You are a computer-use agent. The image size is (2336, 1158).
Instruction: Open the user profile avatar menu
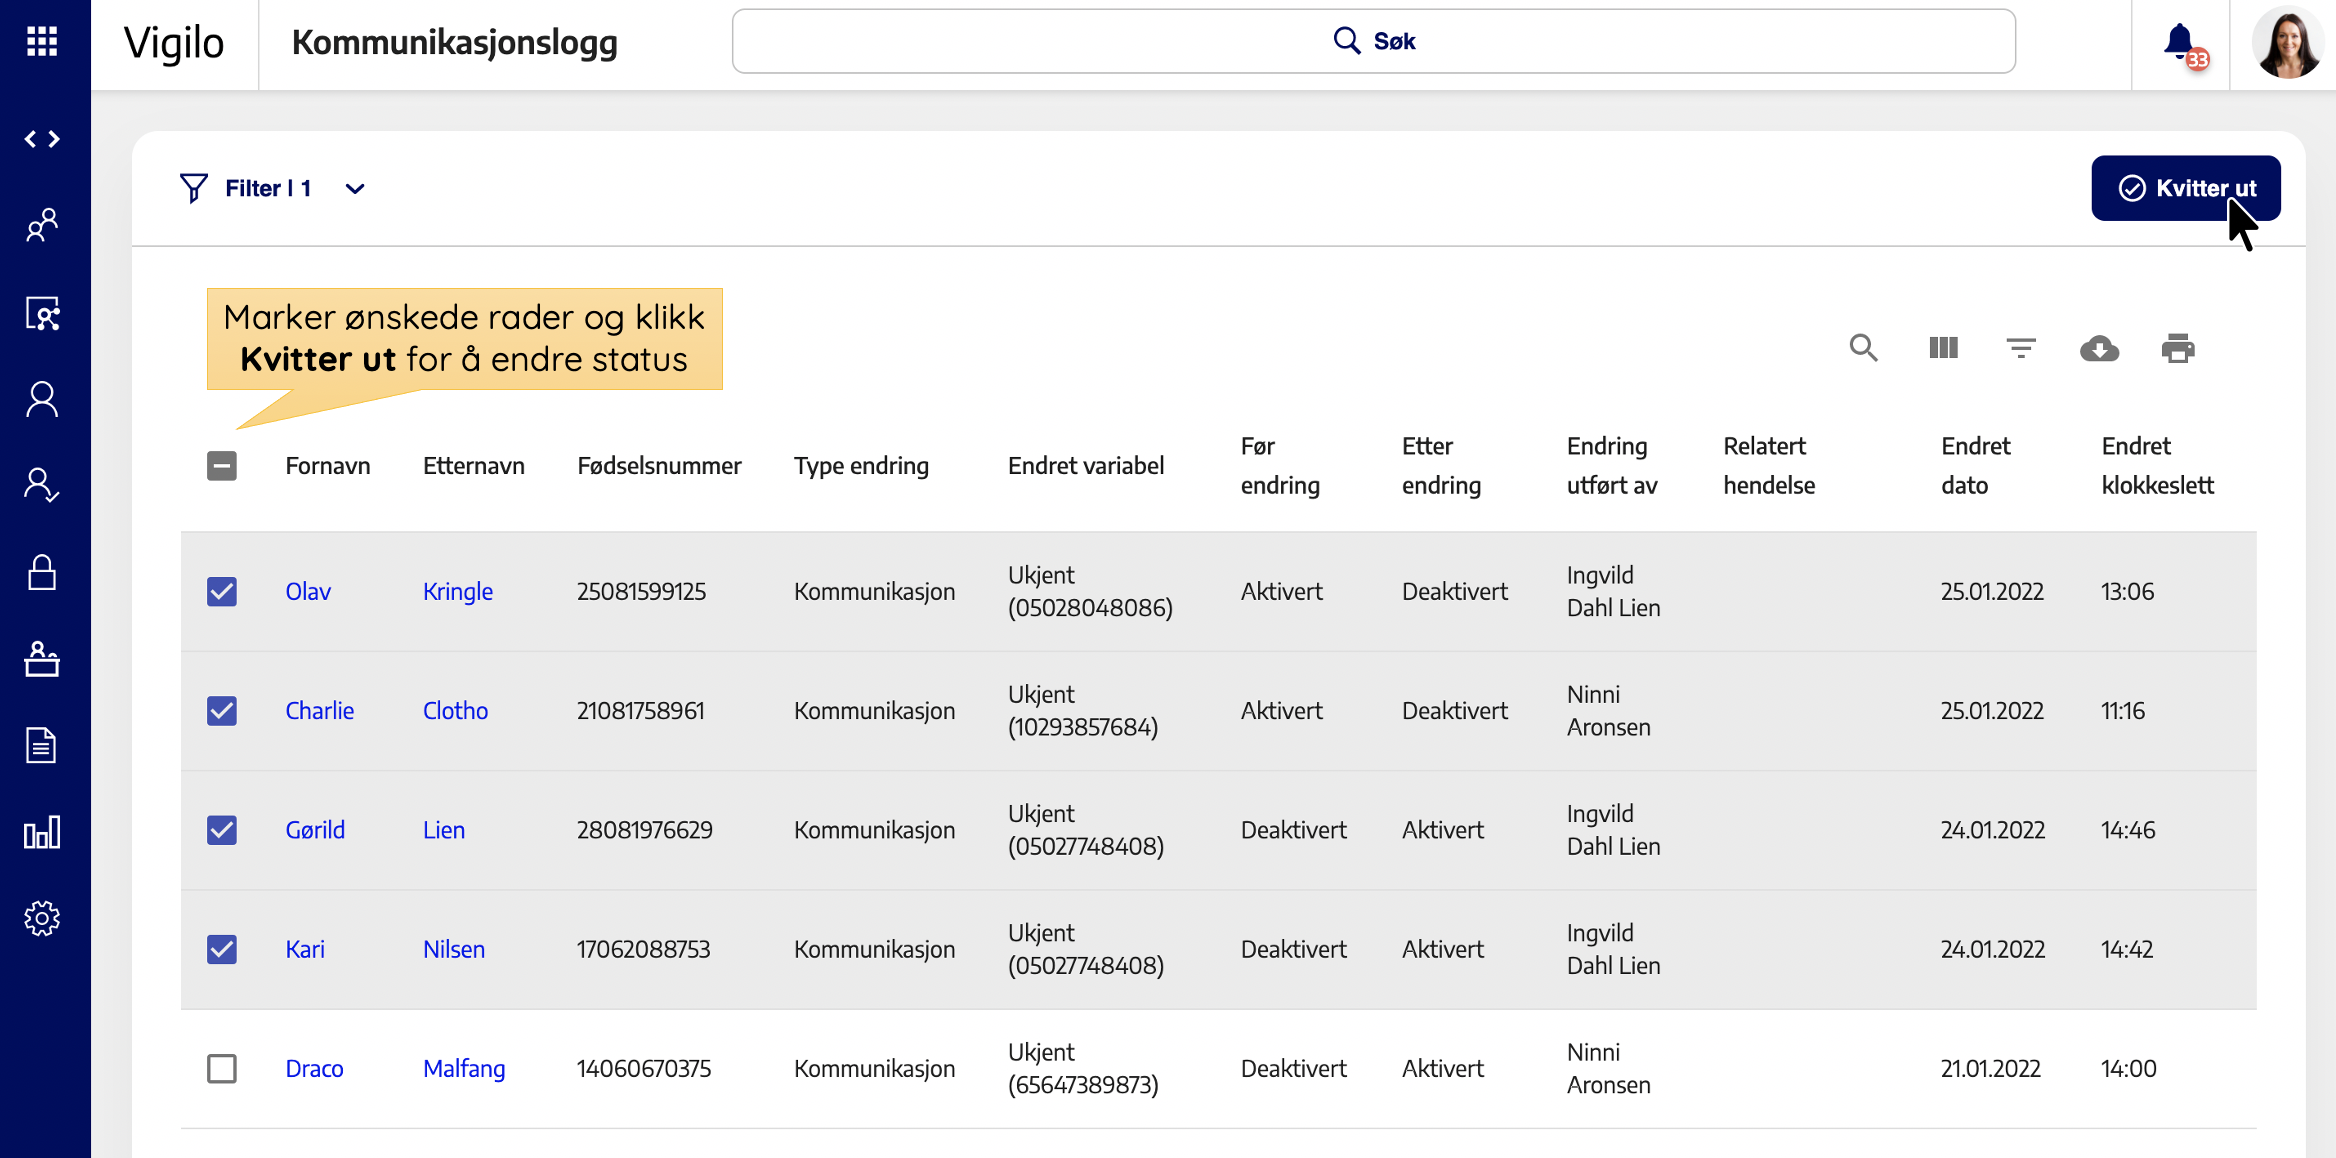pyautogui.click(x=2286, y=43)
